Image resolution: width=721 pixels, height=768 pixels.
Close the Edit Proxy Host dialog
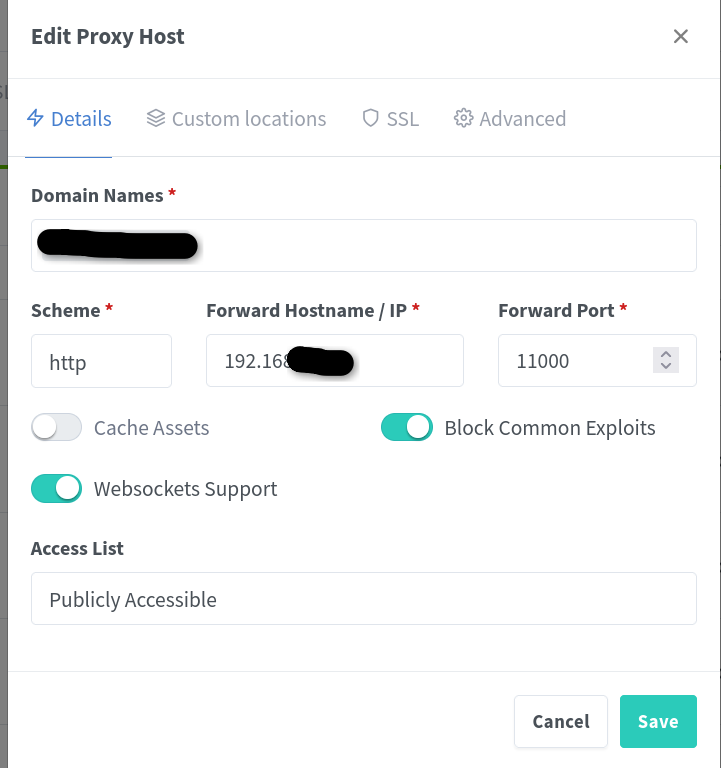[681, 37]
